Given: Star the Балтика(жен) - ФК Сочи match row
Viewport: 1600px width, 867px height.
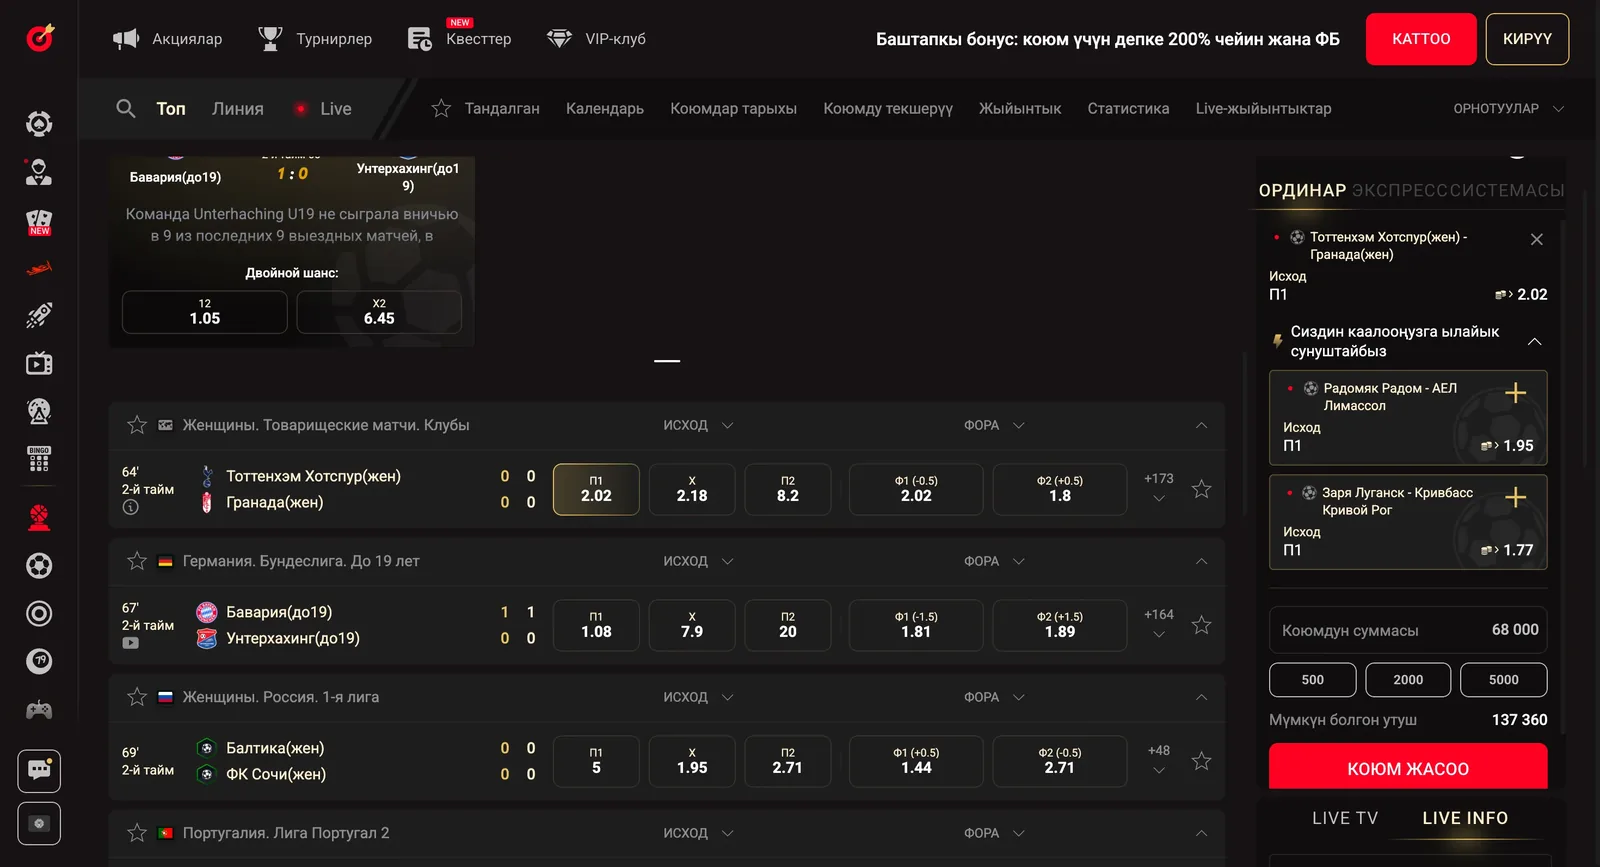Looking at the screenshot, I should click(1201, 761).
